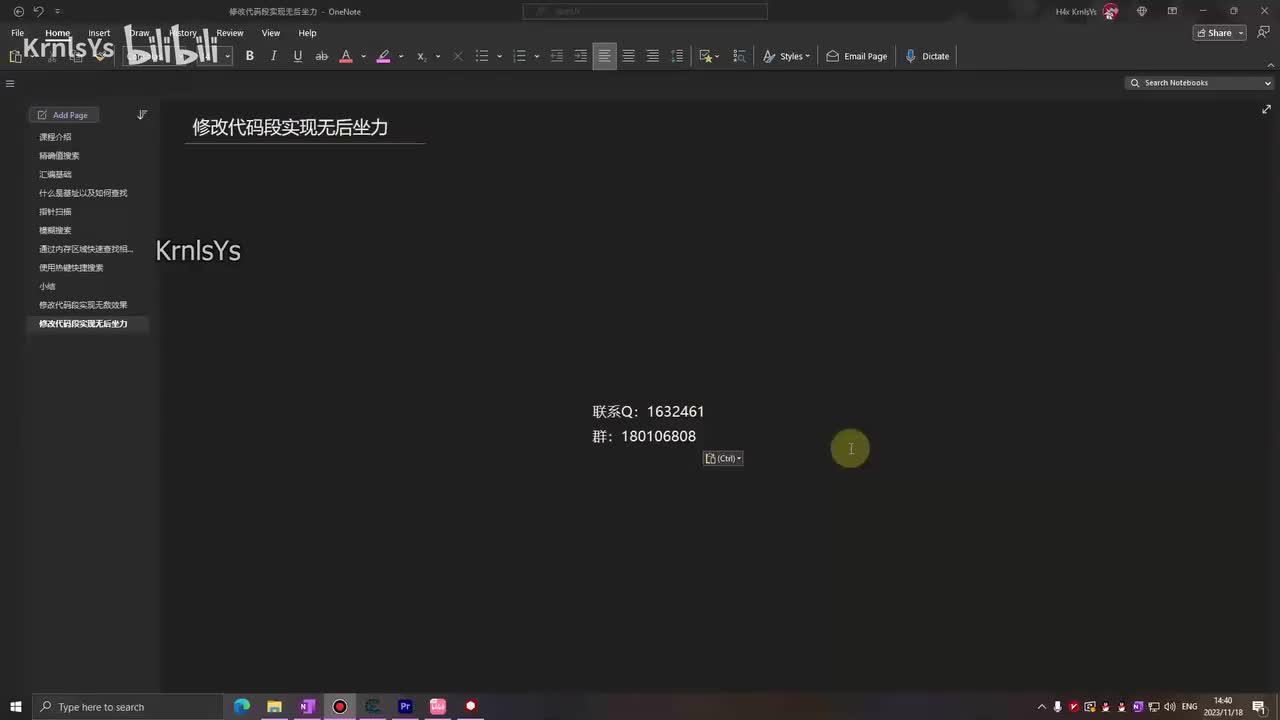Open Adobe Premiere Pro from taskbar
1280x720 pixels.
point(405,707)
